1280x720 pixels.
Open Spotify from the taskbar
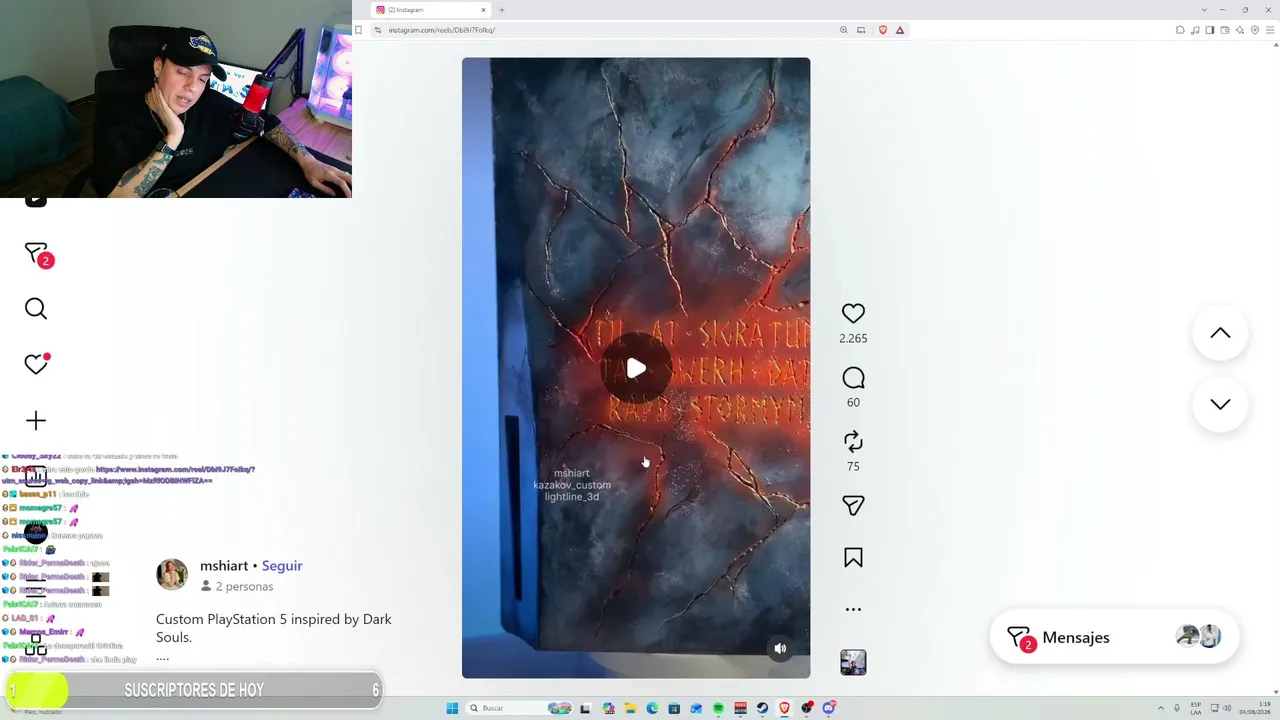[x=718, y=708]
